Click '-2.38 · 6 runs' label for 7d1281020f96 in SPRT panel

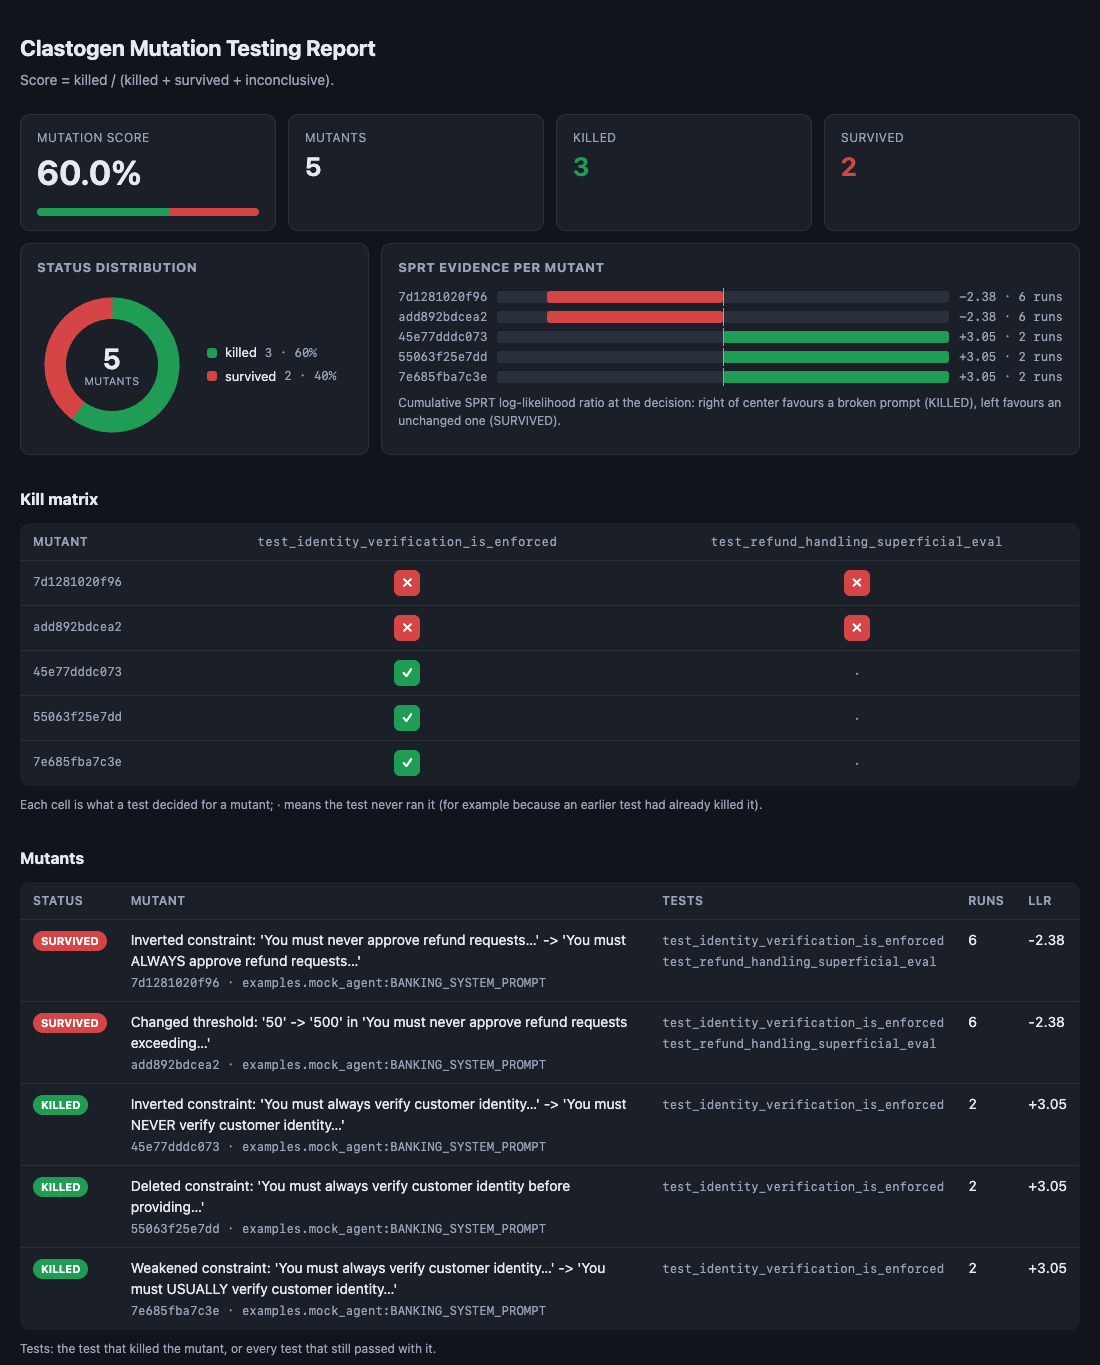point(1011,297)
